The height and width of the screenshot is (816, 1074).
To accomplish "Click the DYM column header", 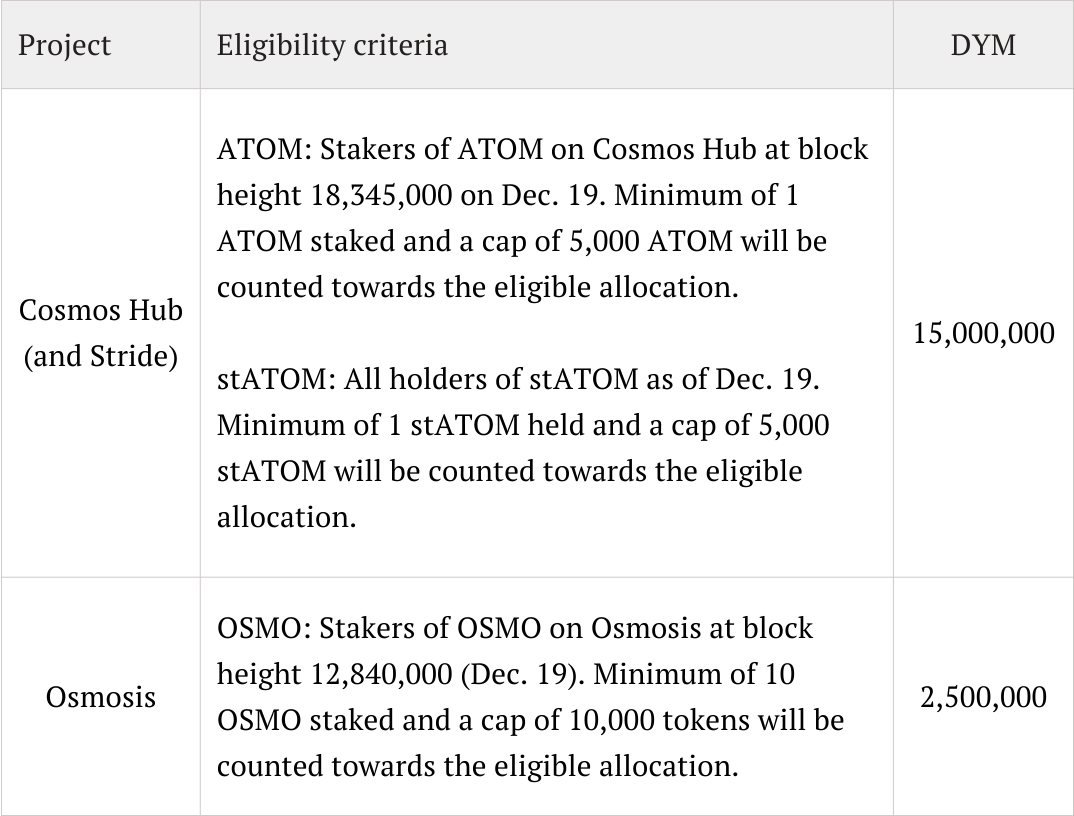I will (x=983, y=45).
